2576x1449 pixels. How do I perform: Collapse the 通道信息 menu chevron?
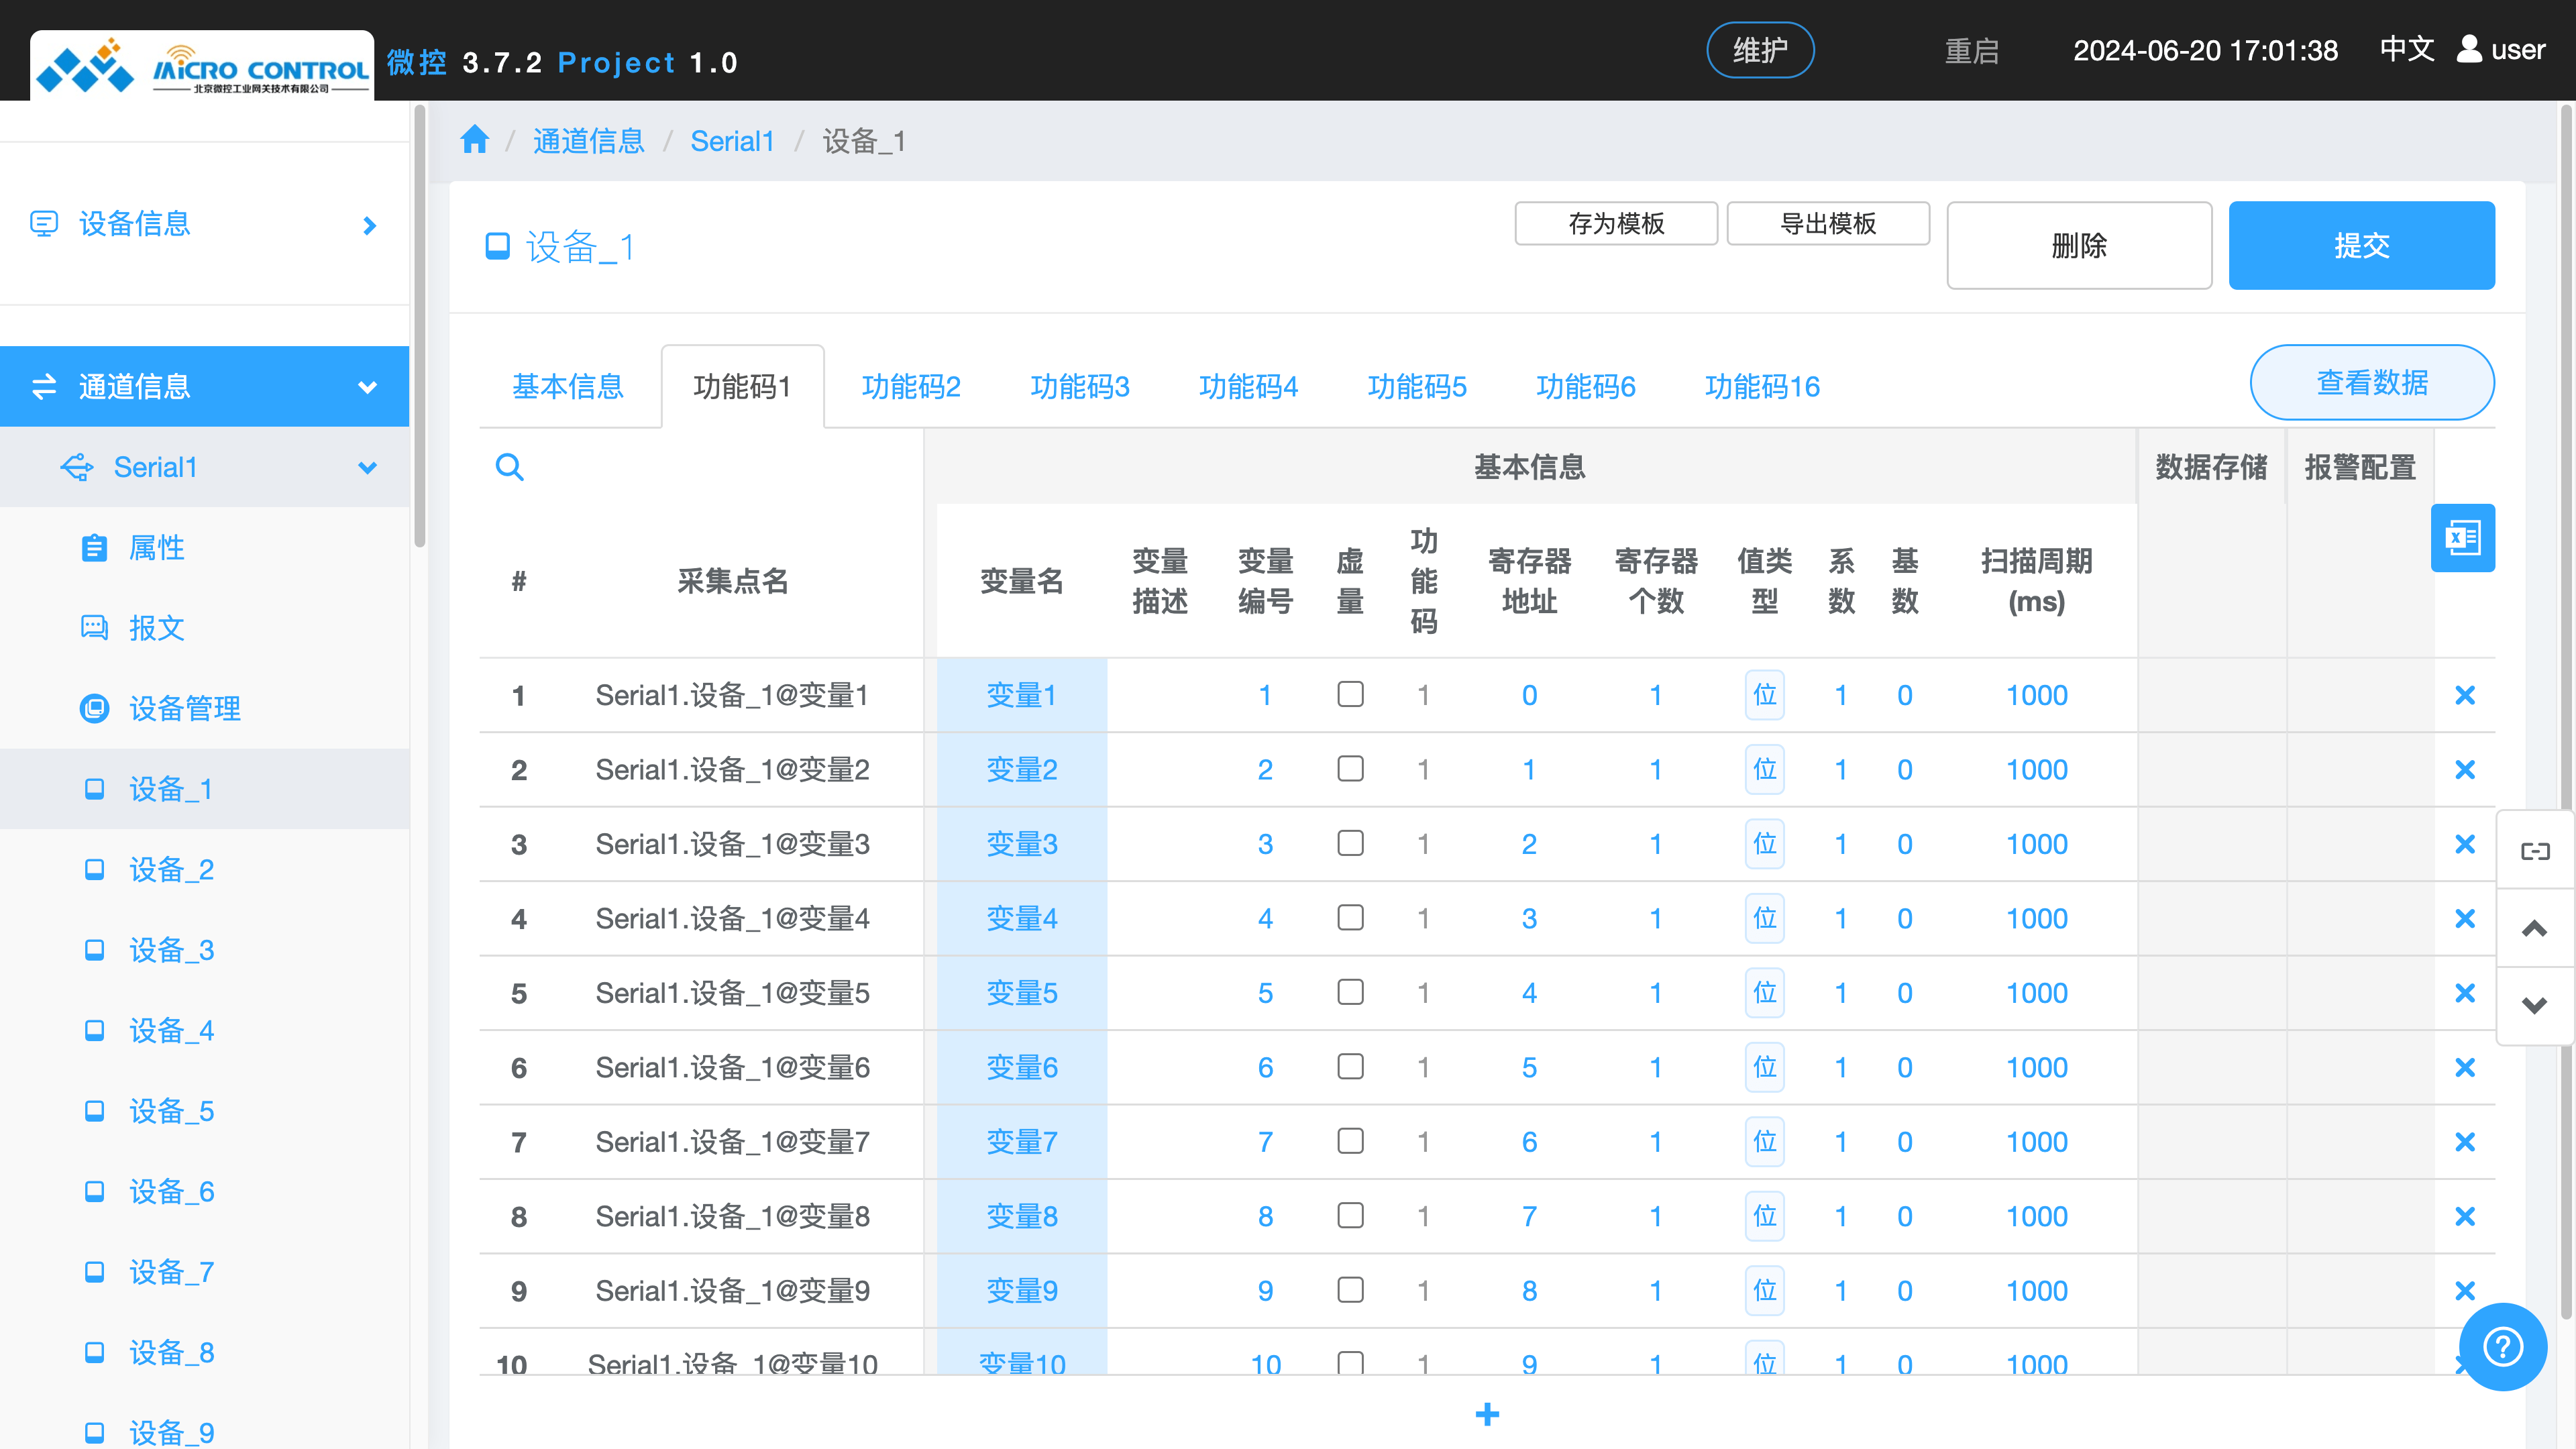(368, 387)
